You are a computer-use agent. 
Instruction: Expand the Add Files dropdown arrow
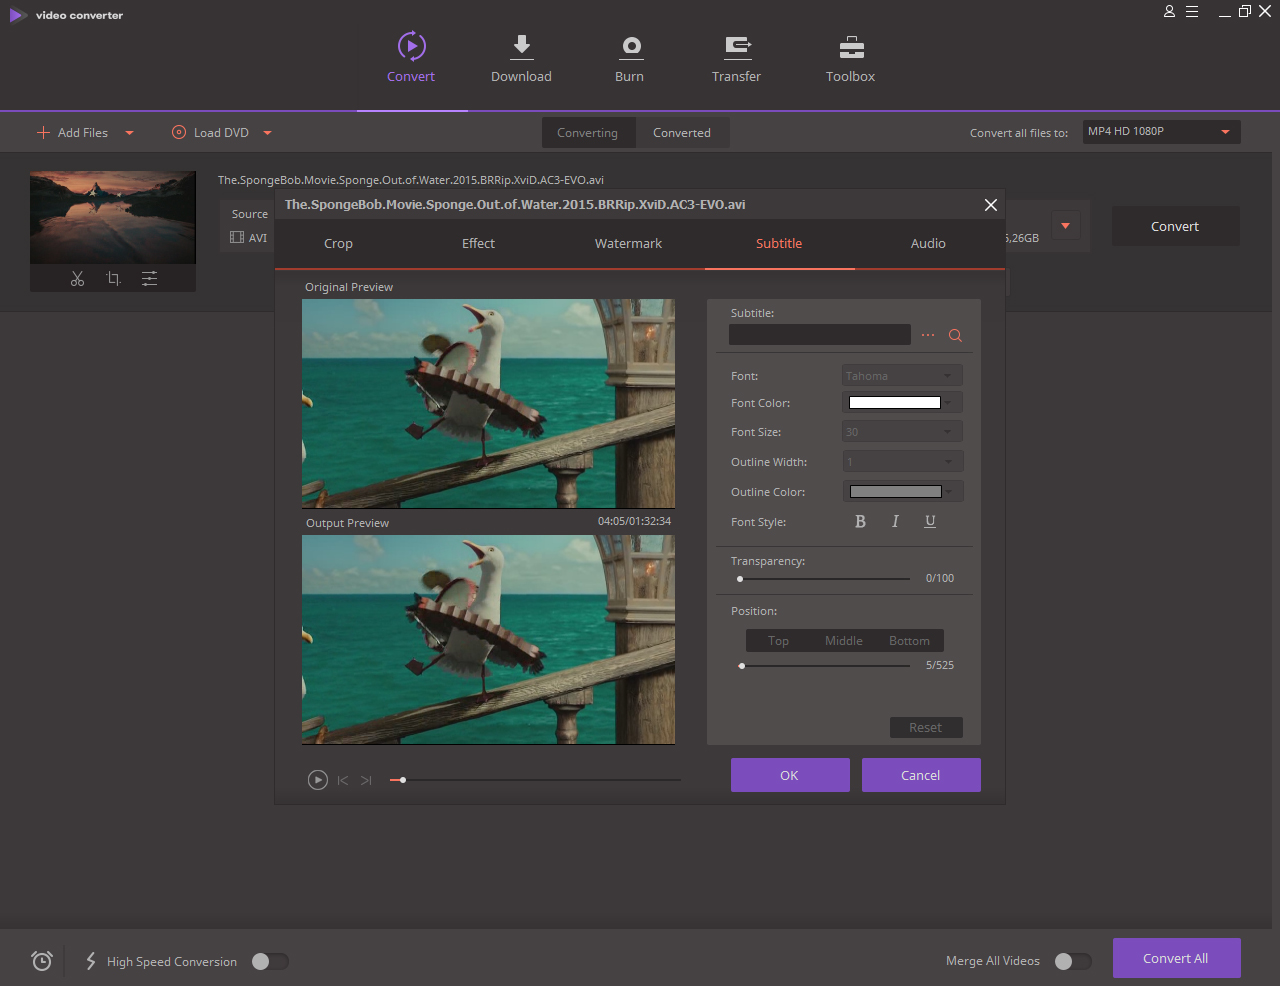129,133
